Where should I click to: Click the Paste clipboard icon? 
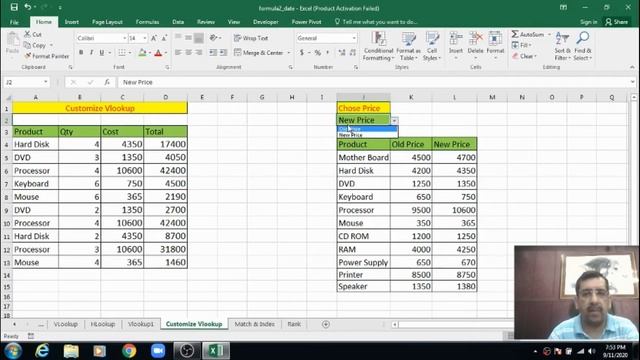tap(13, 40)
